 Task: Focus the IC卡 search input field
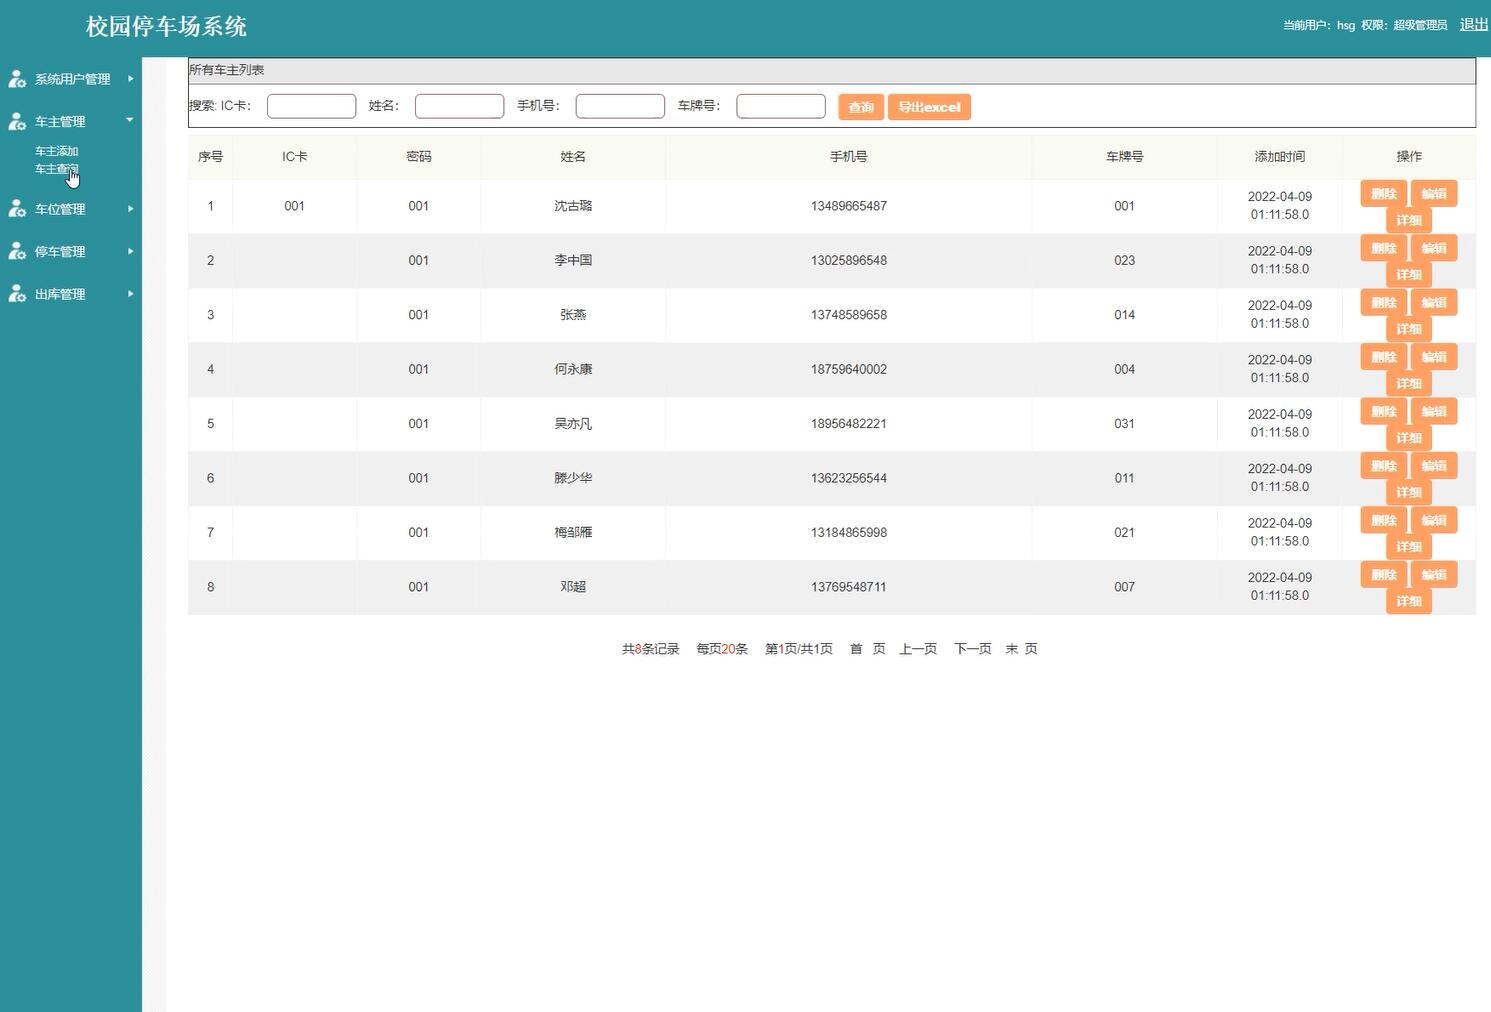[311, 106]
